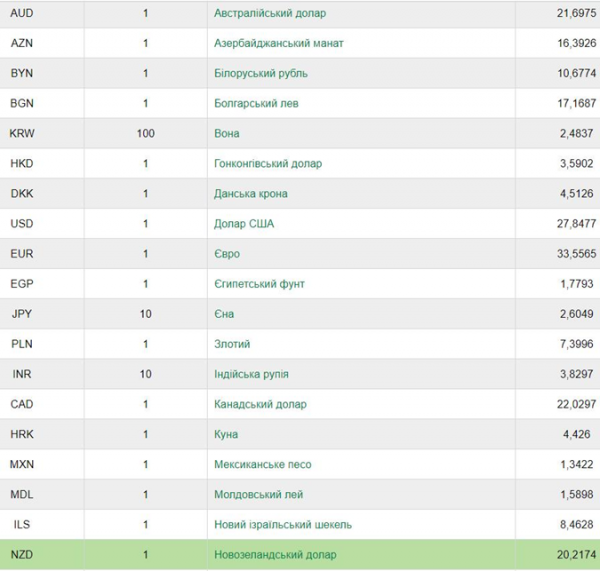Click the Канадський долар link
Image resolution: width=600 pixels, height=571 pixels.
click(x=260, y=405)
